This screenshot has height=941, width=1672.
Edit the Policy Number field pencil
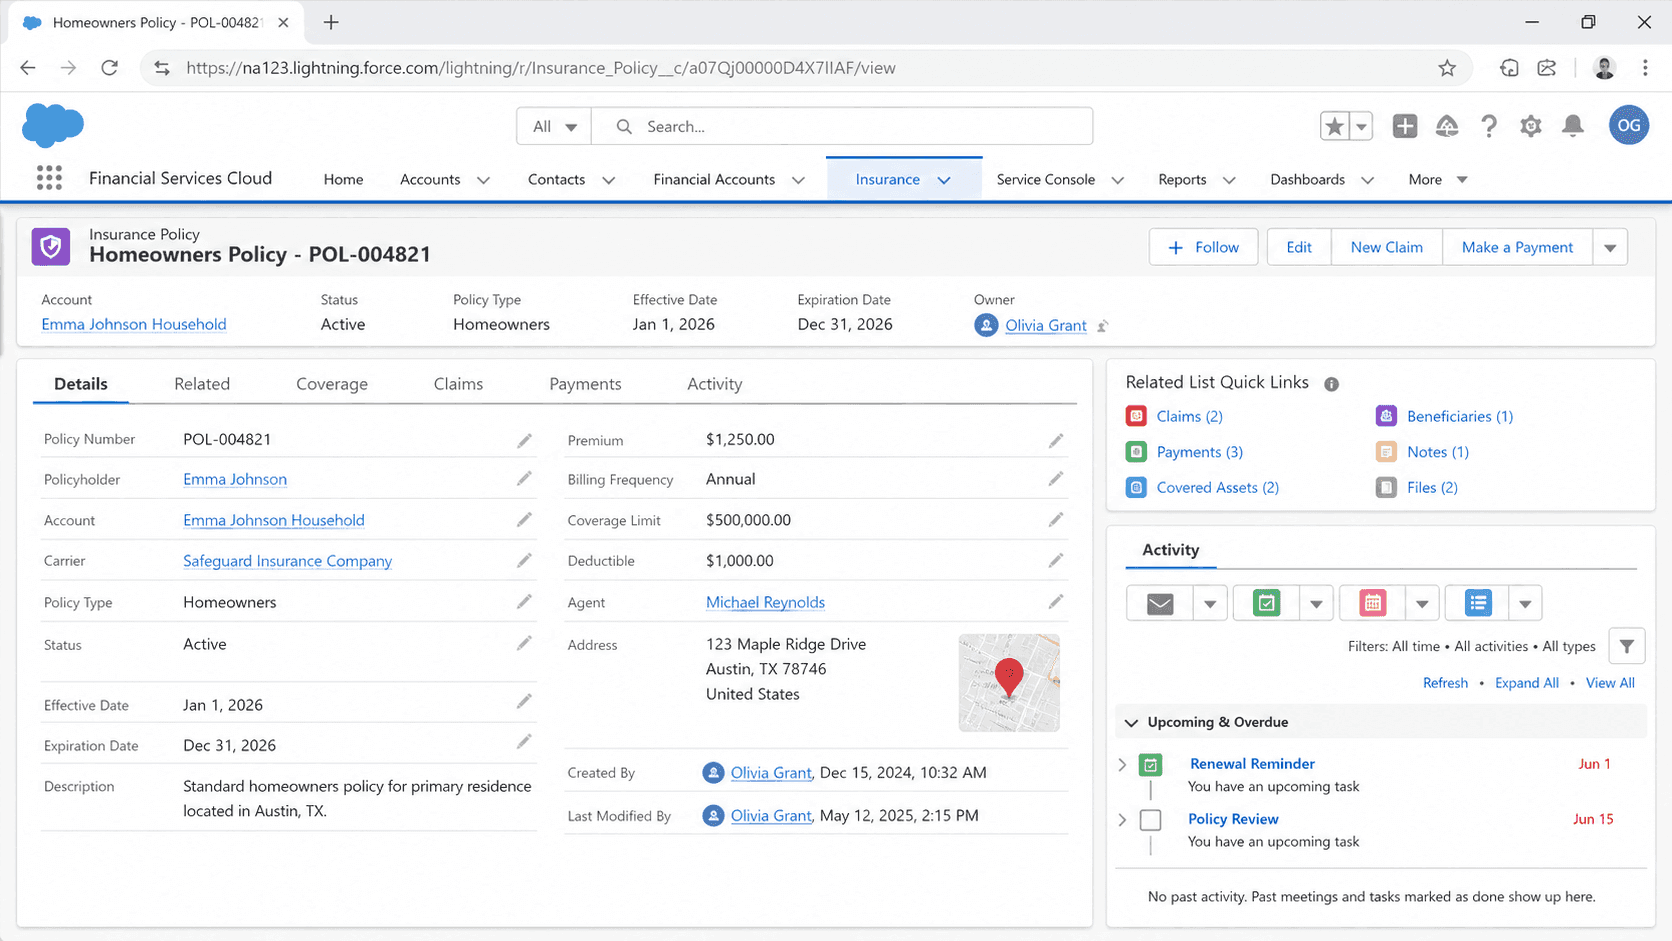coord(524,440)
